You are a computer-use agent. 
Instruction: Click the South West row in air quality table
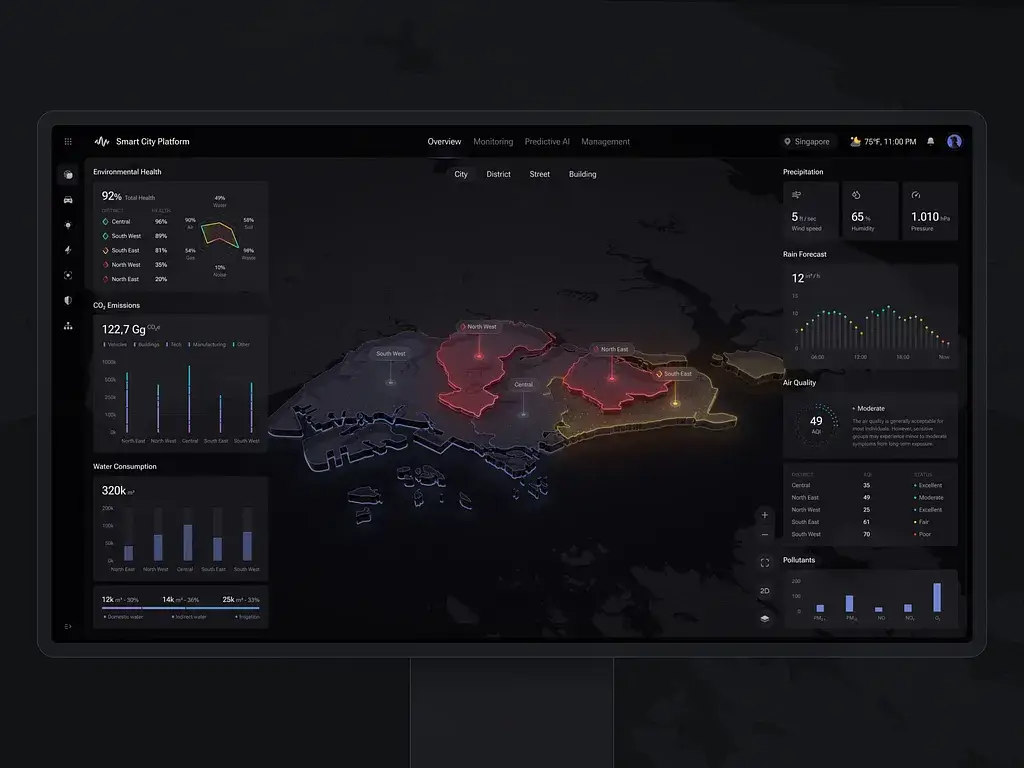[x=869, y=534]
